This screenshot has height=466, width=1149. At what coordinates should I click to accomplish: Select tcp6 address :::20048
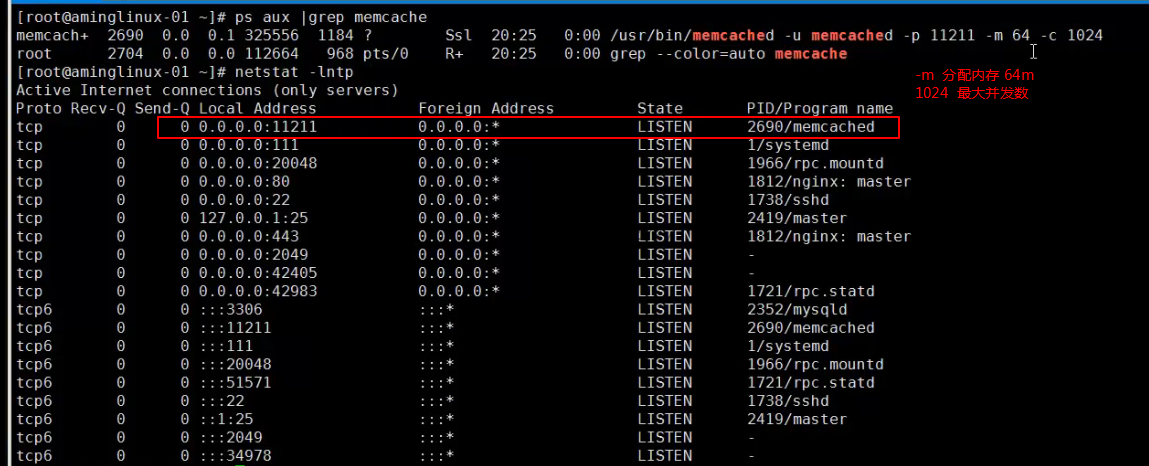pyautogui.click(x=234, y=364)
